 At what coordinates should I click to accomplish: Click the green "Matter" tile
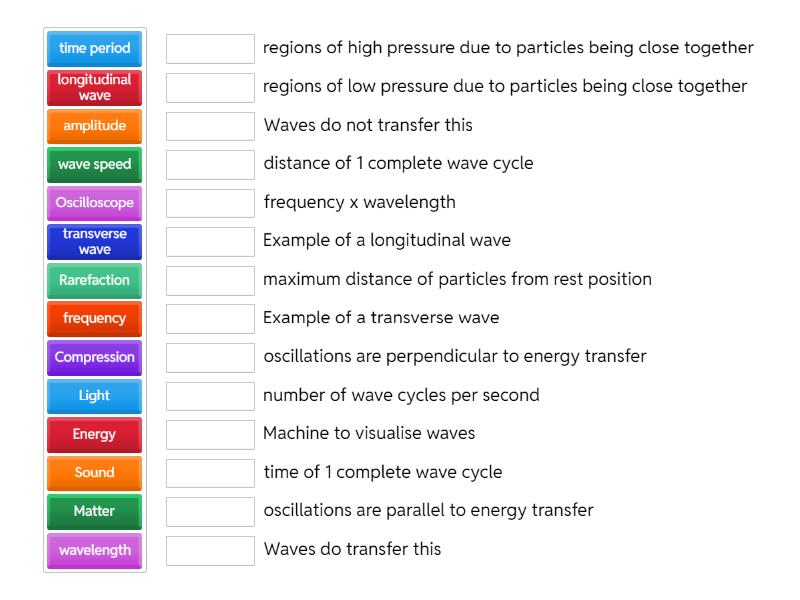point(94,511)
